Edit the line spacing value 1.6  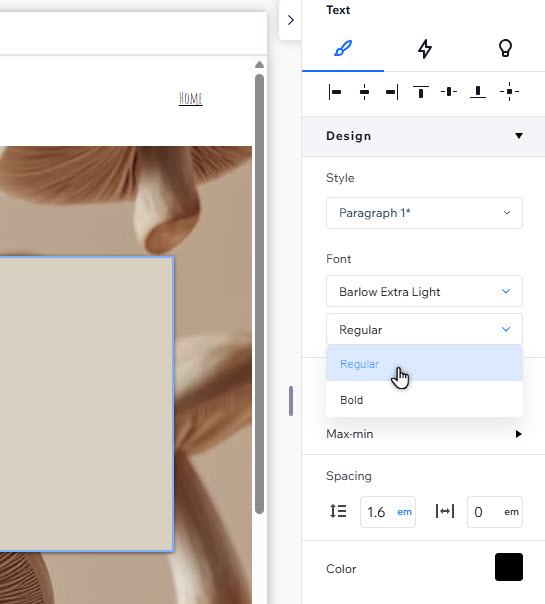pyautogui.click(x=376, y=512)
